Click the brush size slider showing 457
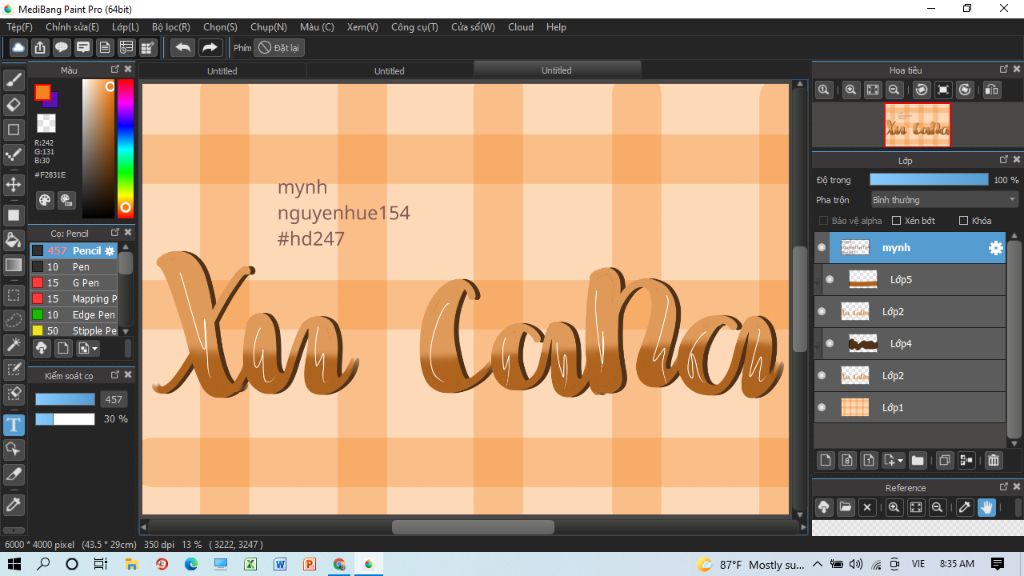 [65, 400]
